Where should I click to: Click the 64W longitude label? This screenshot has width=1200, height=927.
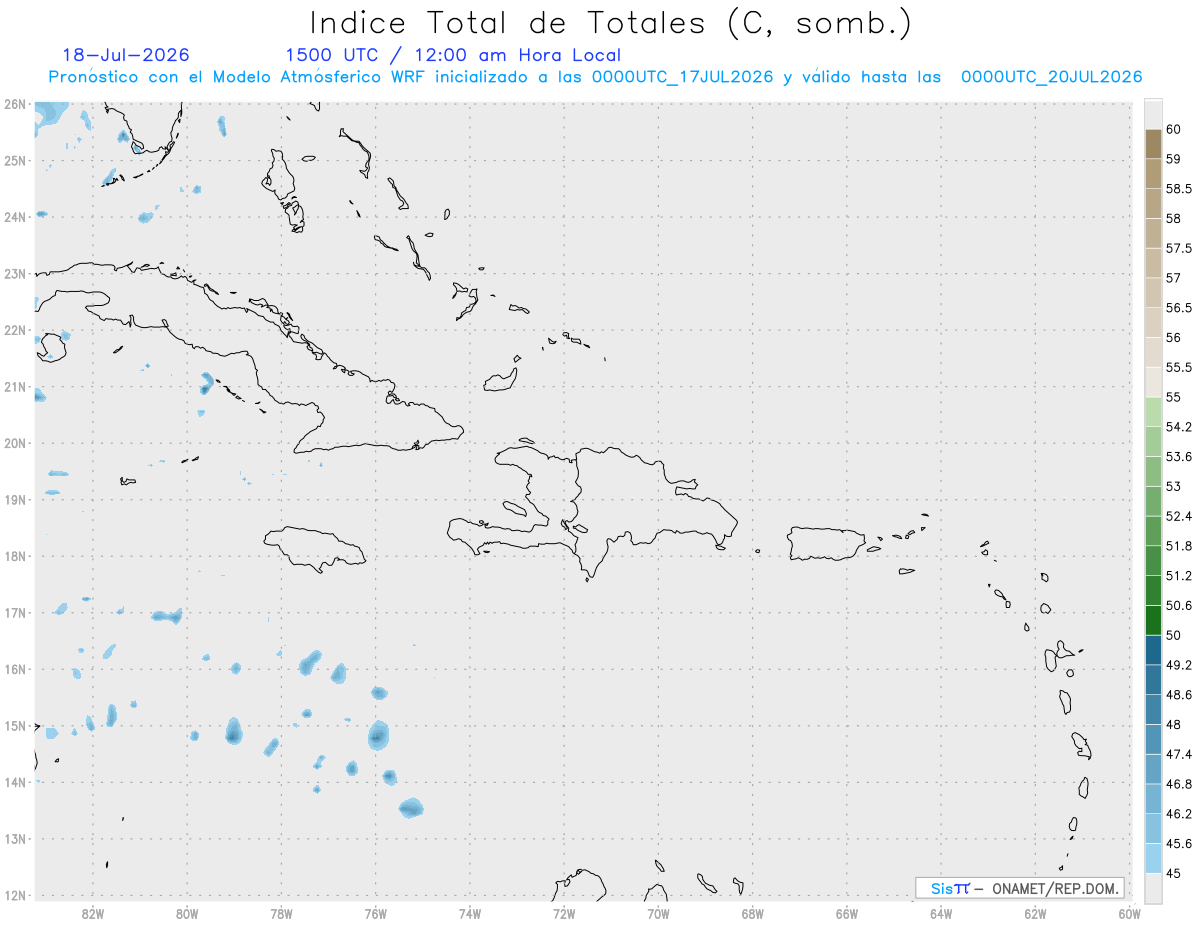pyautogui.click(x=941, y=913)
